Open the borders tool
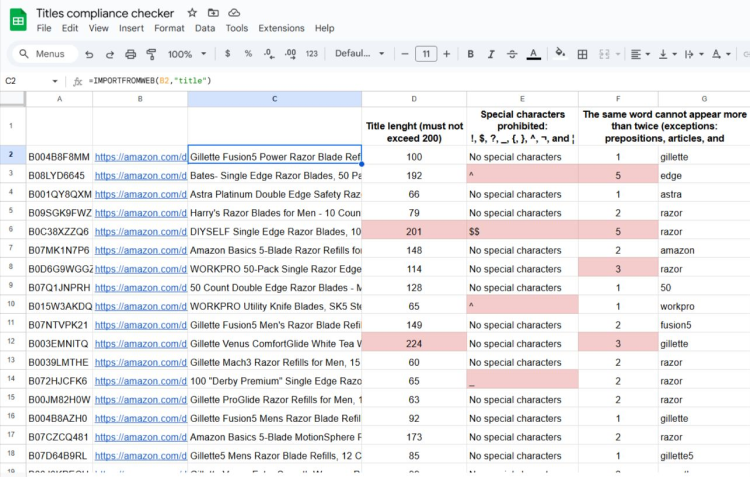This screenshot has height=477, width=750. 582,54
